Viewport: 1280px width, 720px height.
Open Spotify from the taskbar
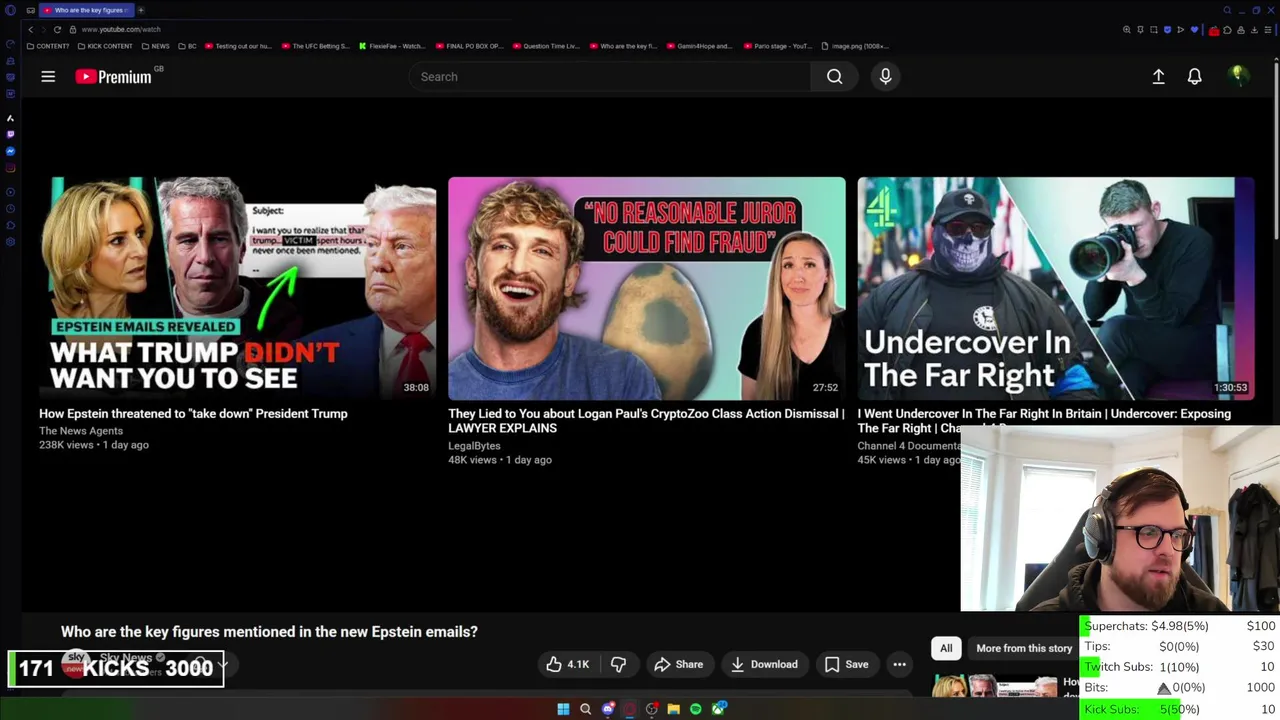click(695, 709)
